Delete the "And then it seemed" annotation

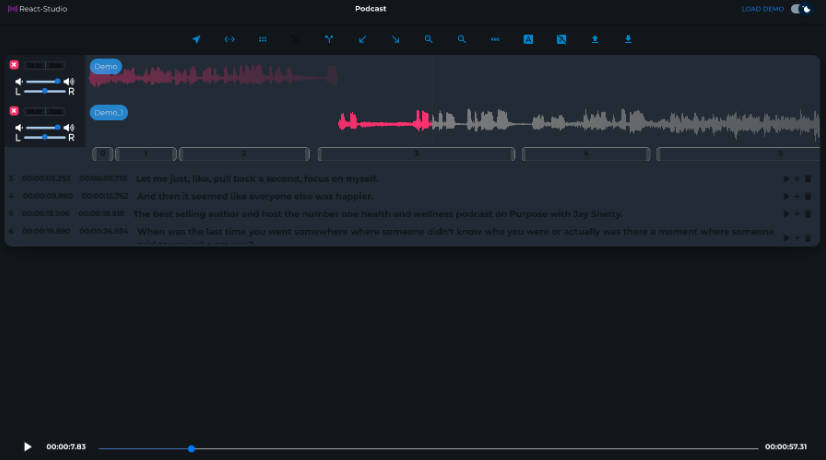click(x=808, y=197)
